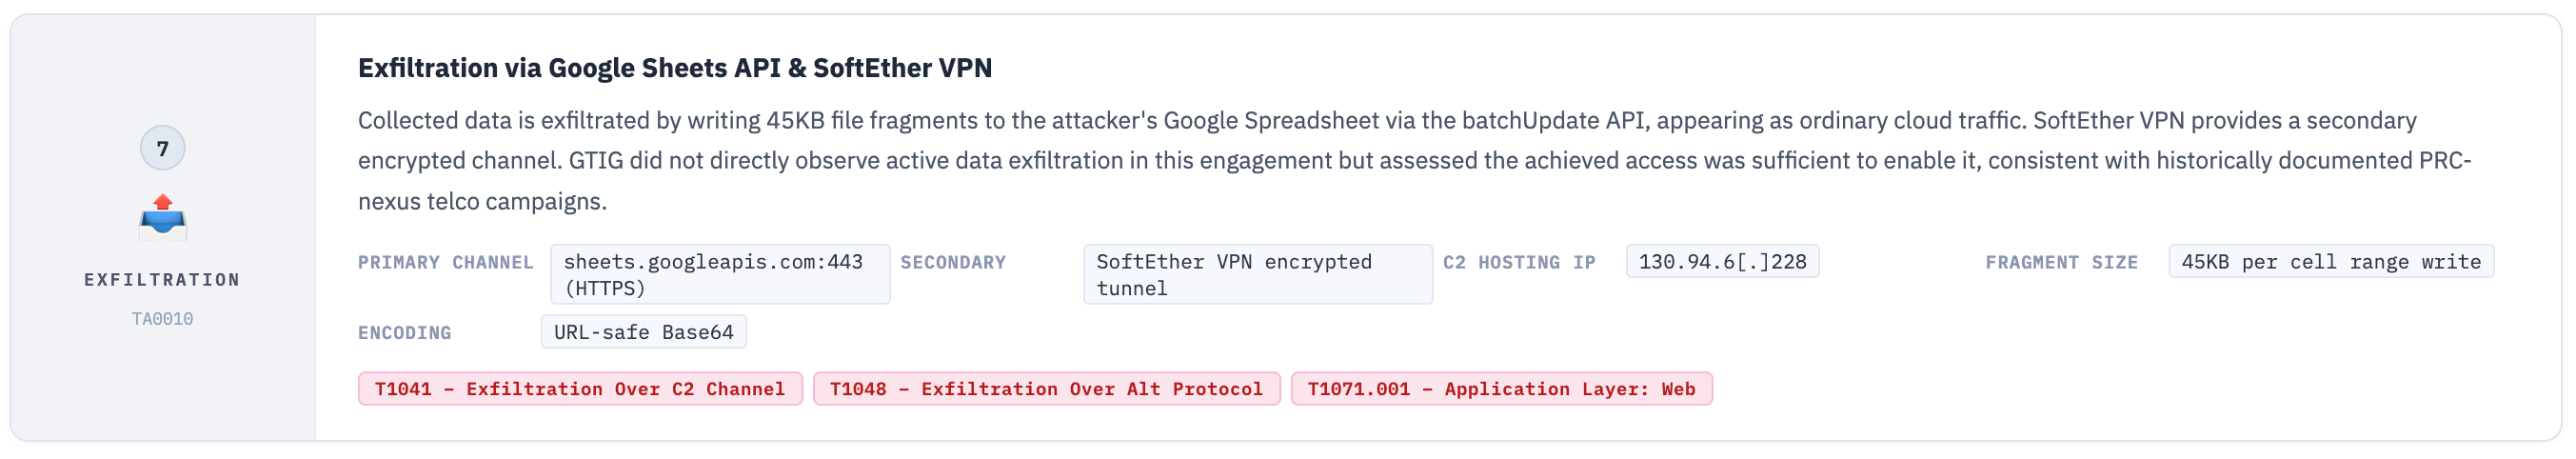The image size is (2576, 459).
Task: Click the exfiltration outbox tray icon
Action: (162, 217)
